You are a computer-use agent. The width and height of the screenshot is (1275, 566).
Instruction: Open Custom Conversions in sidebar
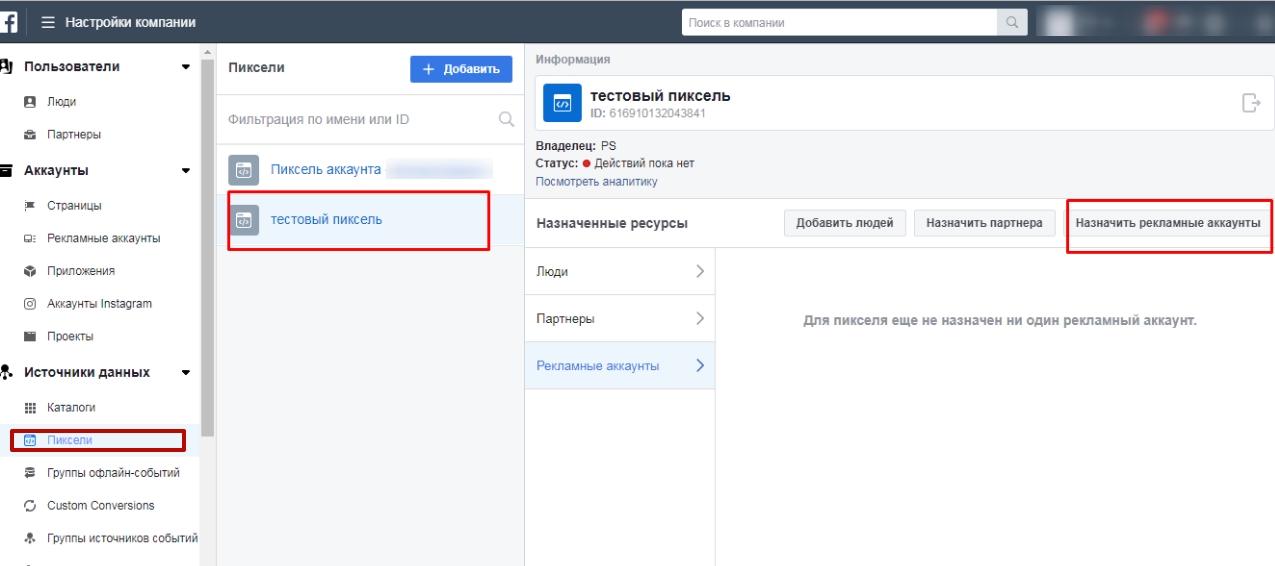coord(101,506)
